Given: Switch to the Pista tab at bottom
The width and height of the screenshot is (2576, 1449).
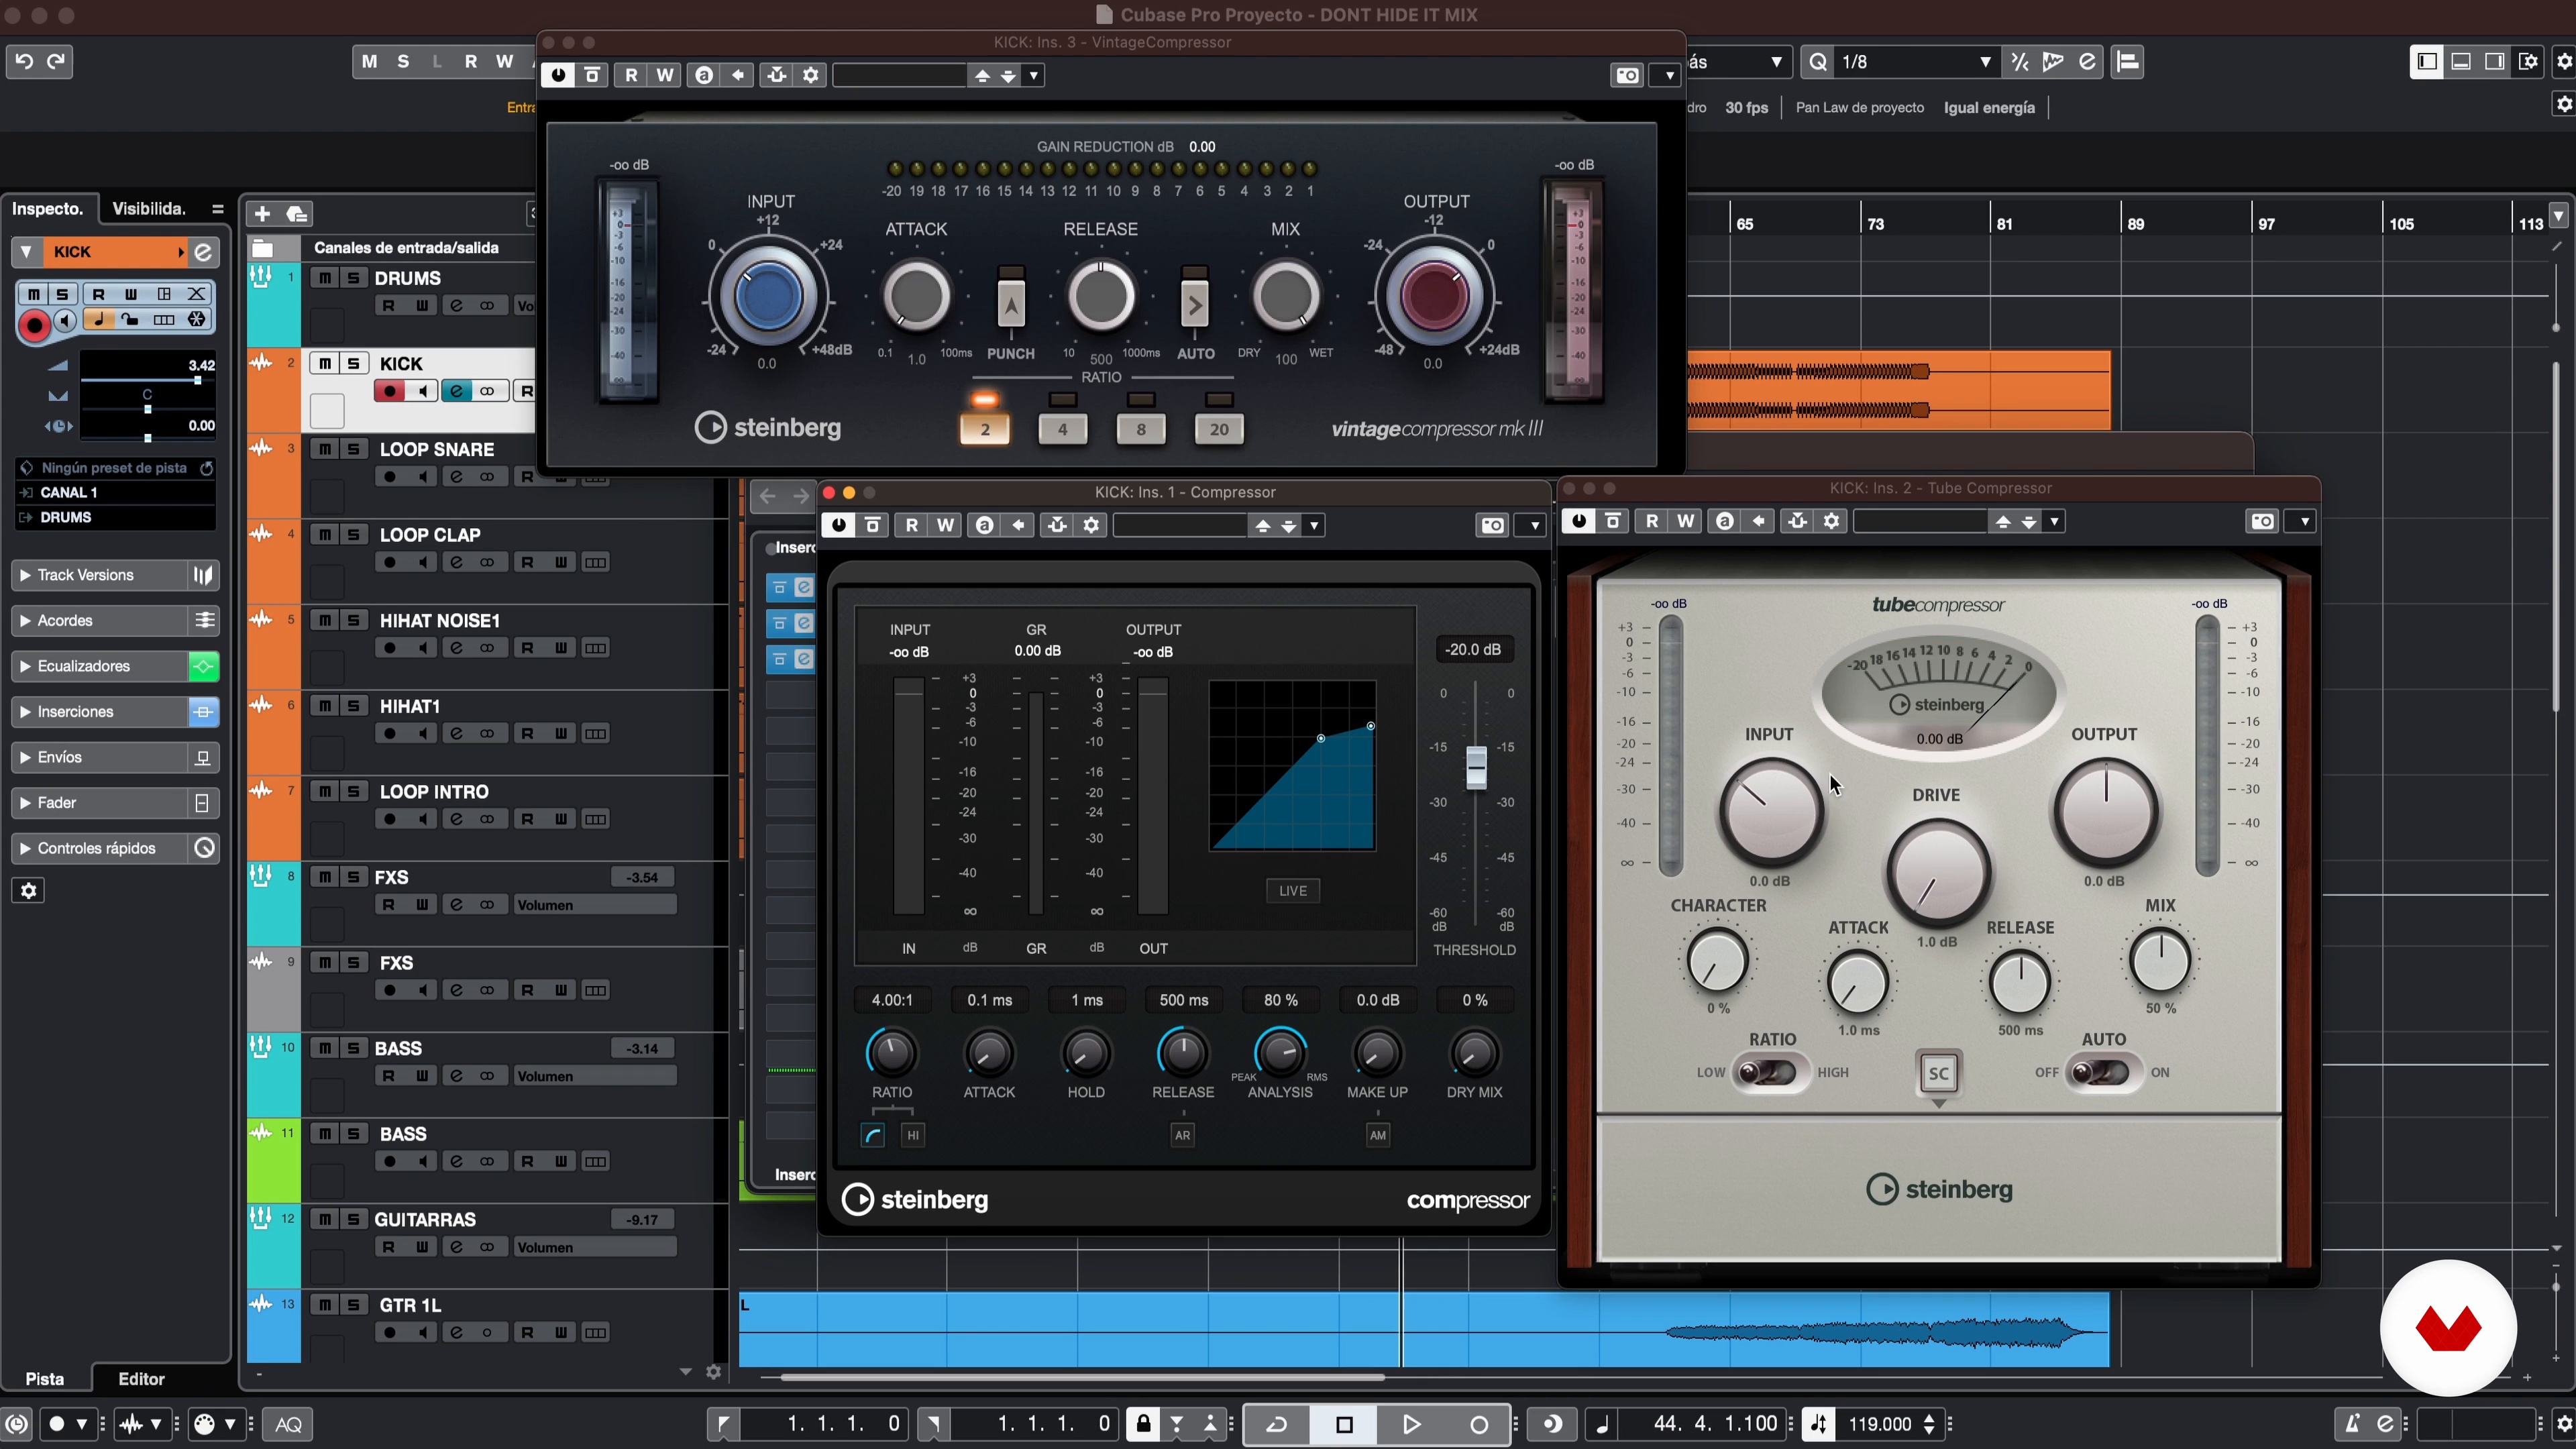Looking at the screenshot, I should coord(44,1379).
